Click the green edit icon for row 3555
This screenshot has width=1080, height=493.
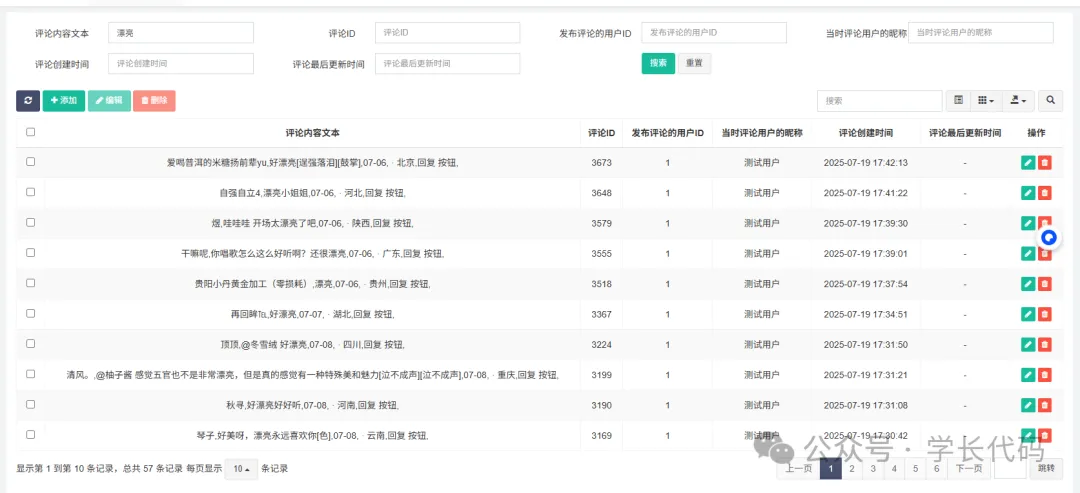tap(1028, 253)
